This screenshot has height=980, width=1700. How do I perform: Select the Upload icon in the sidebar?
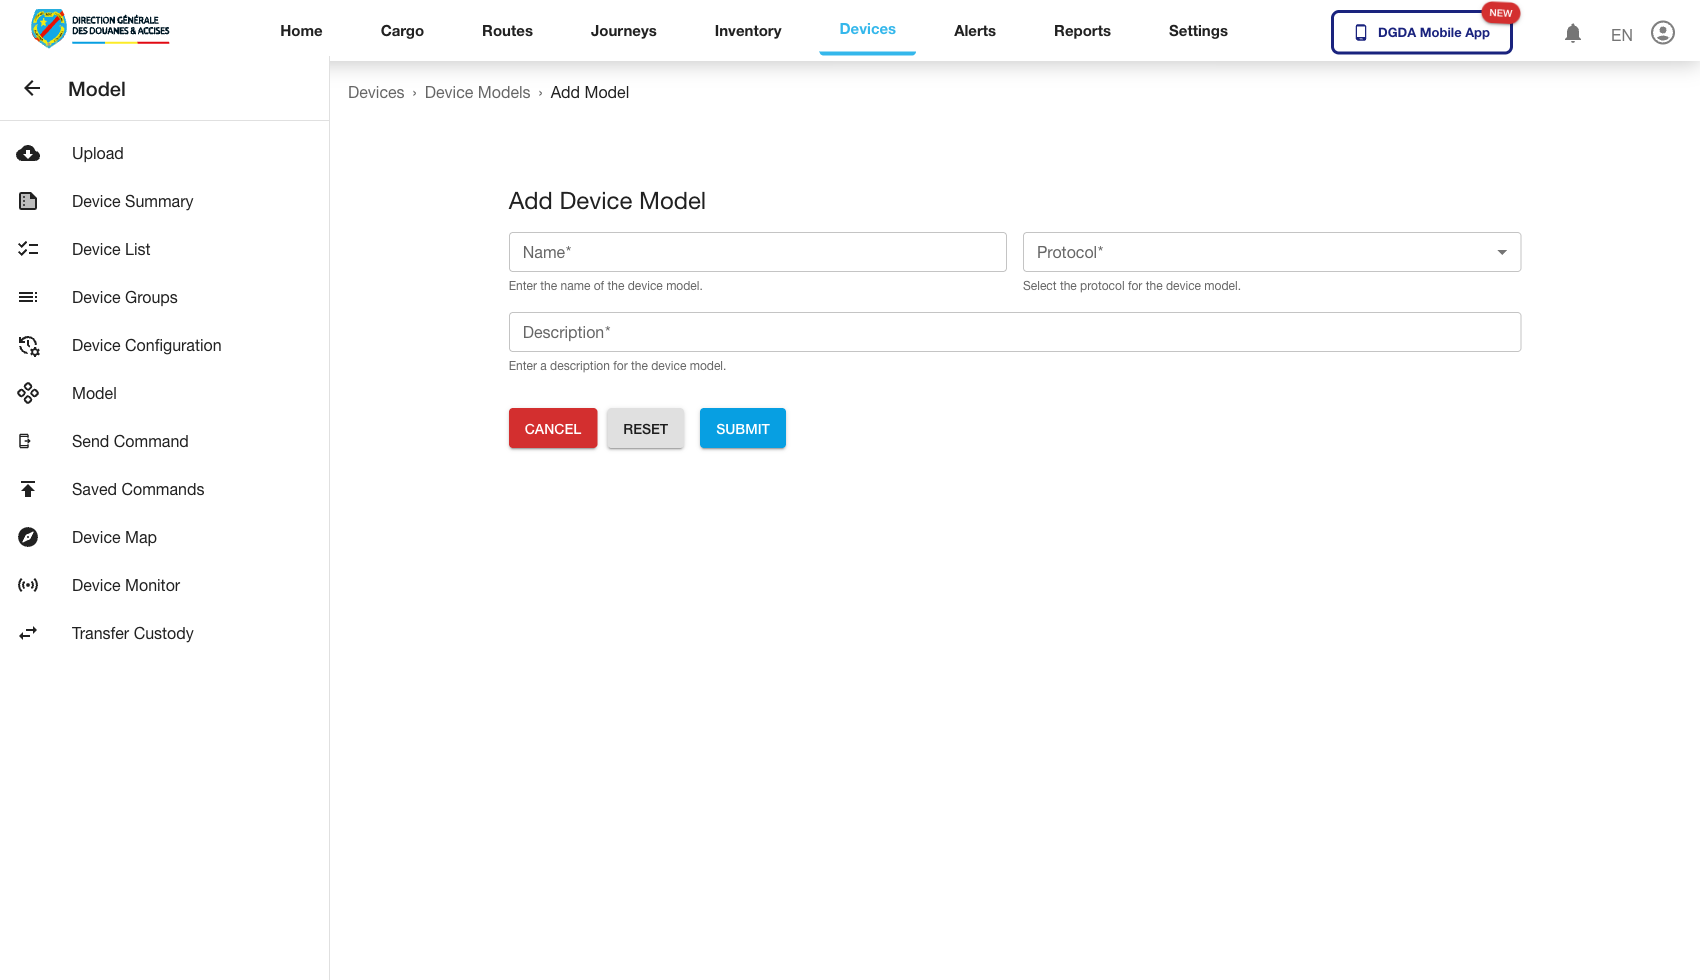(28, 153)
